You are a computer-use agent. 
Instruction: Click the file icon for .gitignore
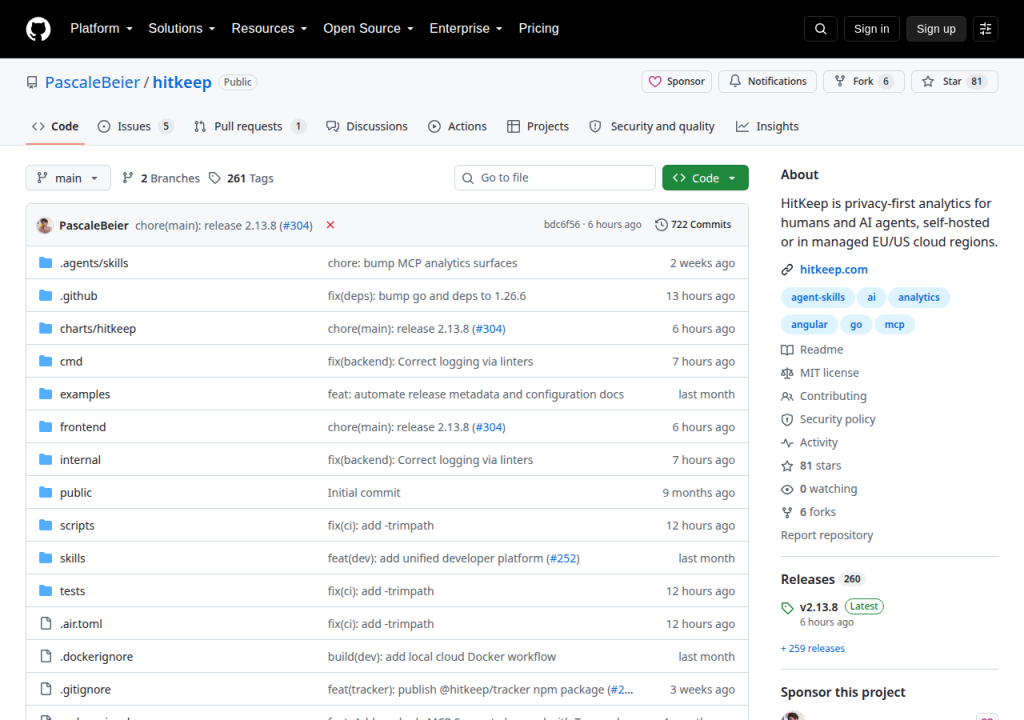(46, 689)
